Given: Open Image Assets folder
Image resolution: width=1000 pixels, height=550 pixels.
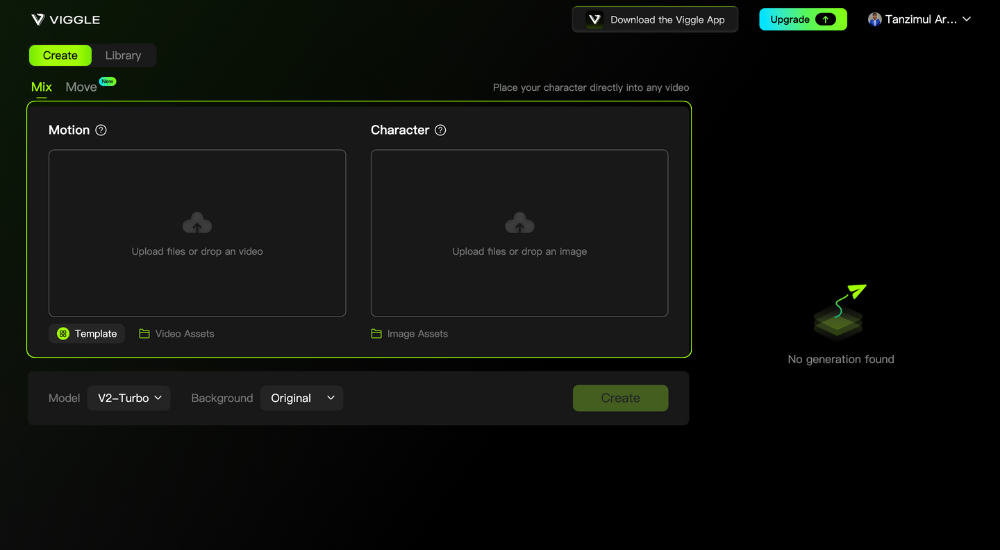Looking at the screenshot, I should click(410, 334).
